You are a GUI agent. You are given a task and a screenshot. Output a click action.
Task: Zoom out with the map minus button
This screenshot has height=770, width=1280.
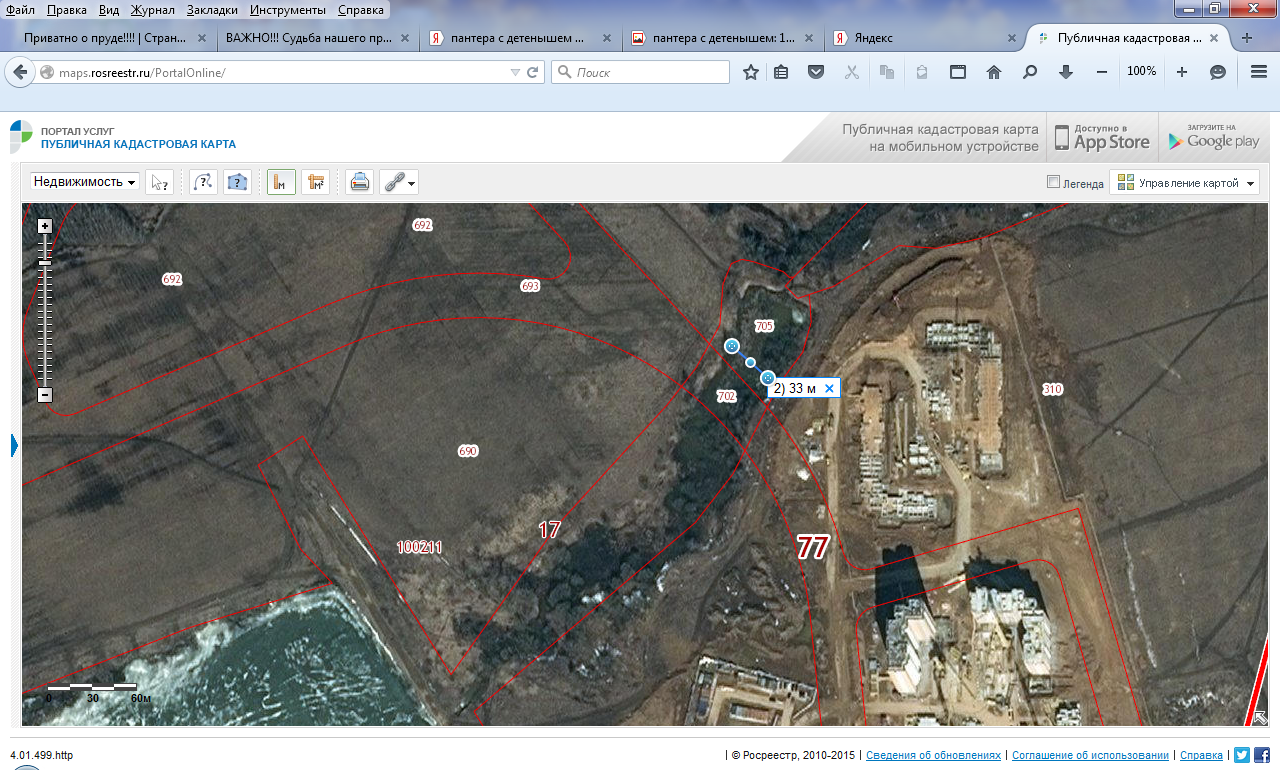tap(45, 395)
